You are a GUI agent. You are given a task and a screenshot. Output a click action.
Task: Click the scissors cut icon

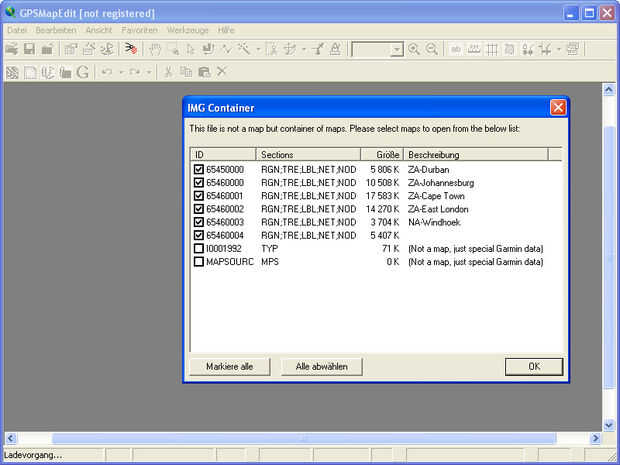click(168, 72)
